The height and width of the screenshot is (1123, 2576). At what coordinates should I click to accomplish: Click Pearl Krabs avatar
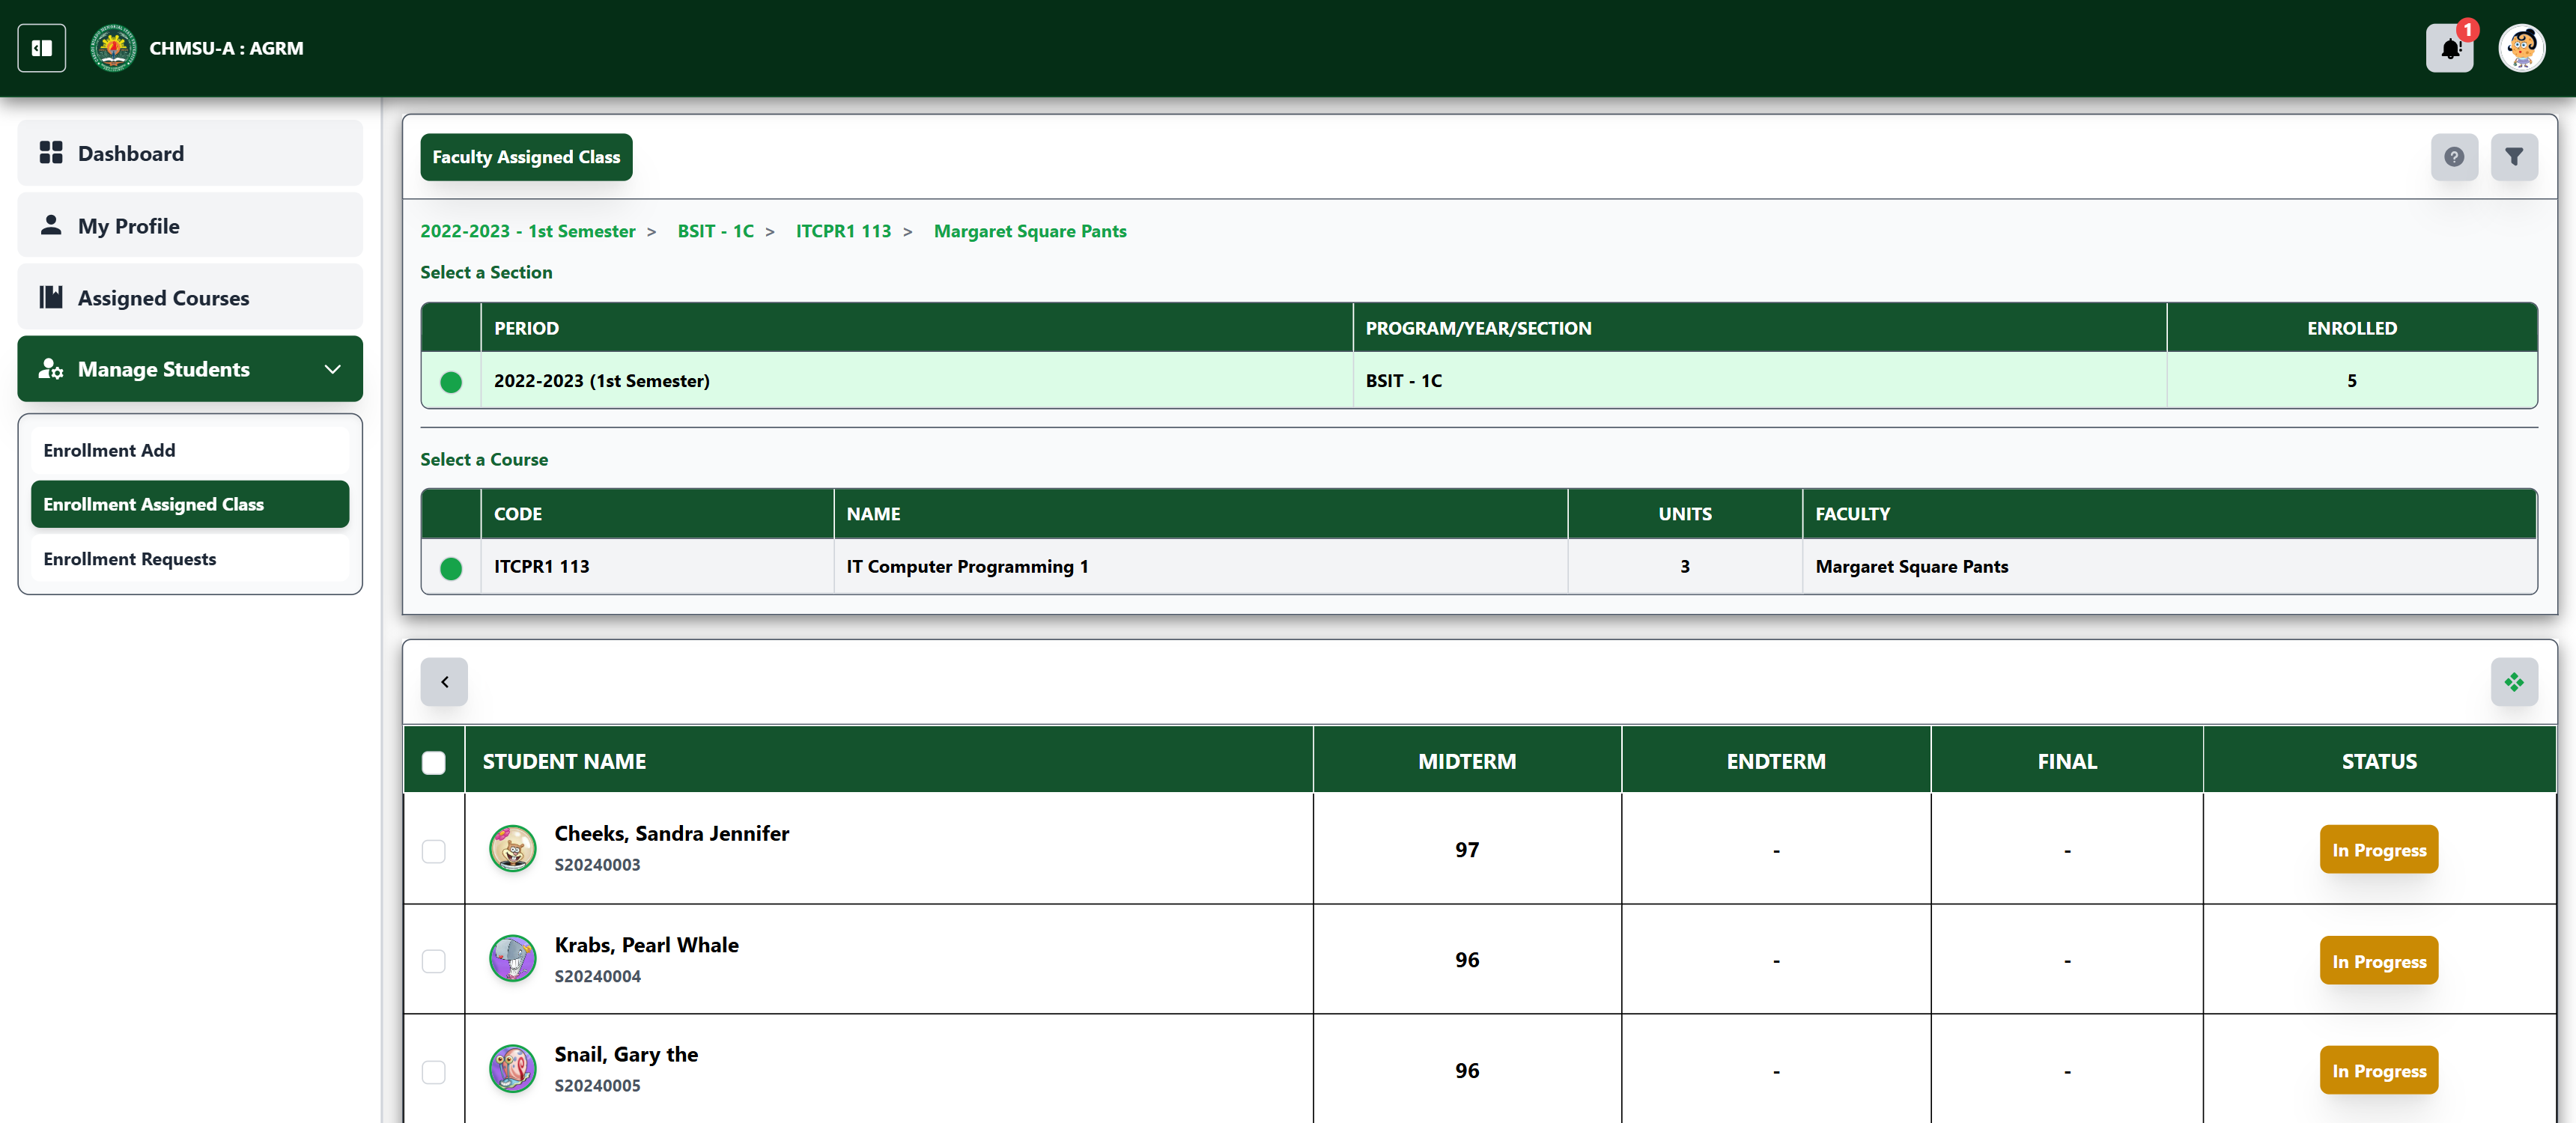tap(513, 959)
